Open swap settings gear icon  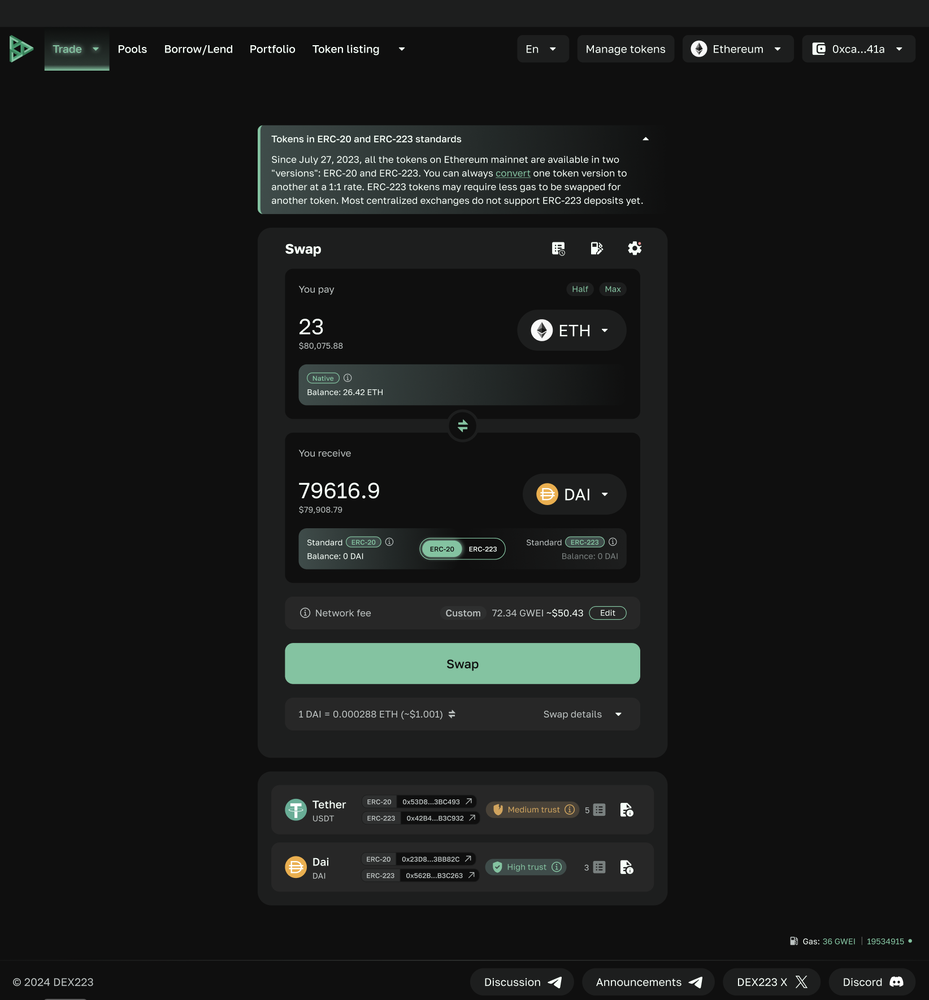coord(634,249)
